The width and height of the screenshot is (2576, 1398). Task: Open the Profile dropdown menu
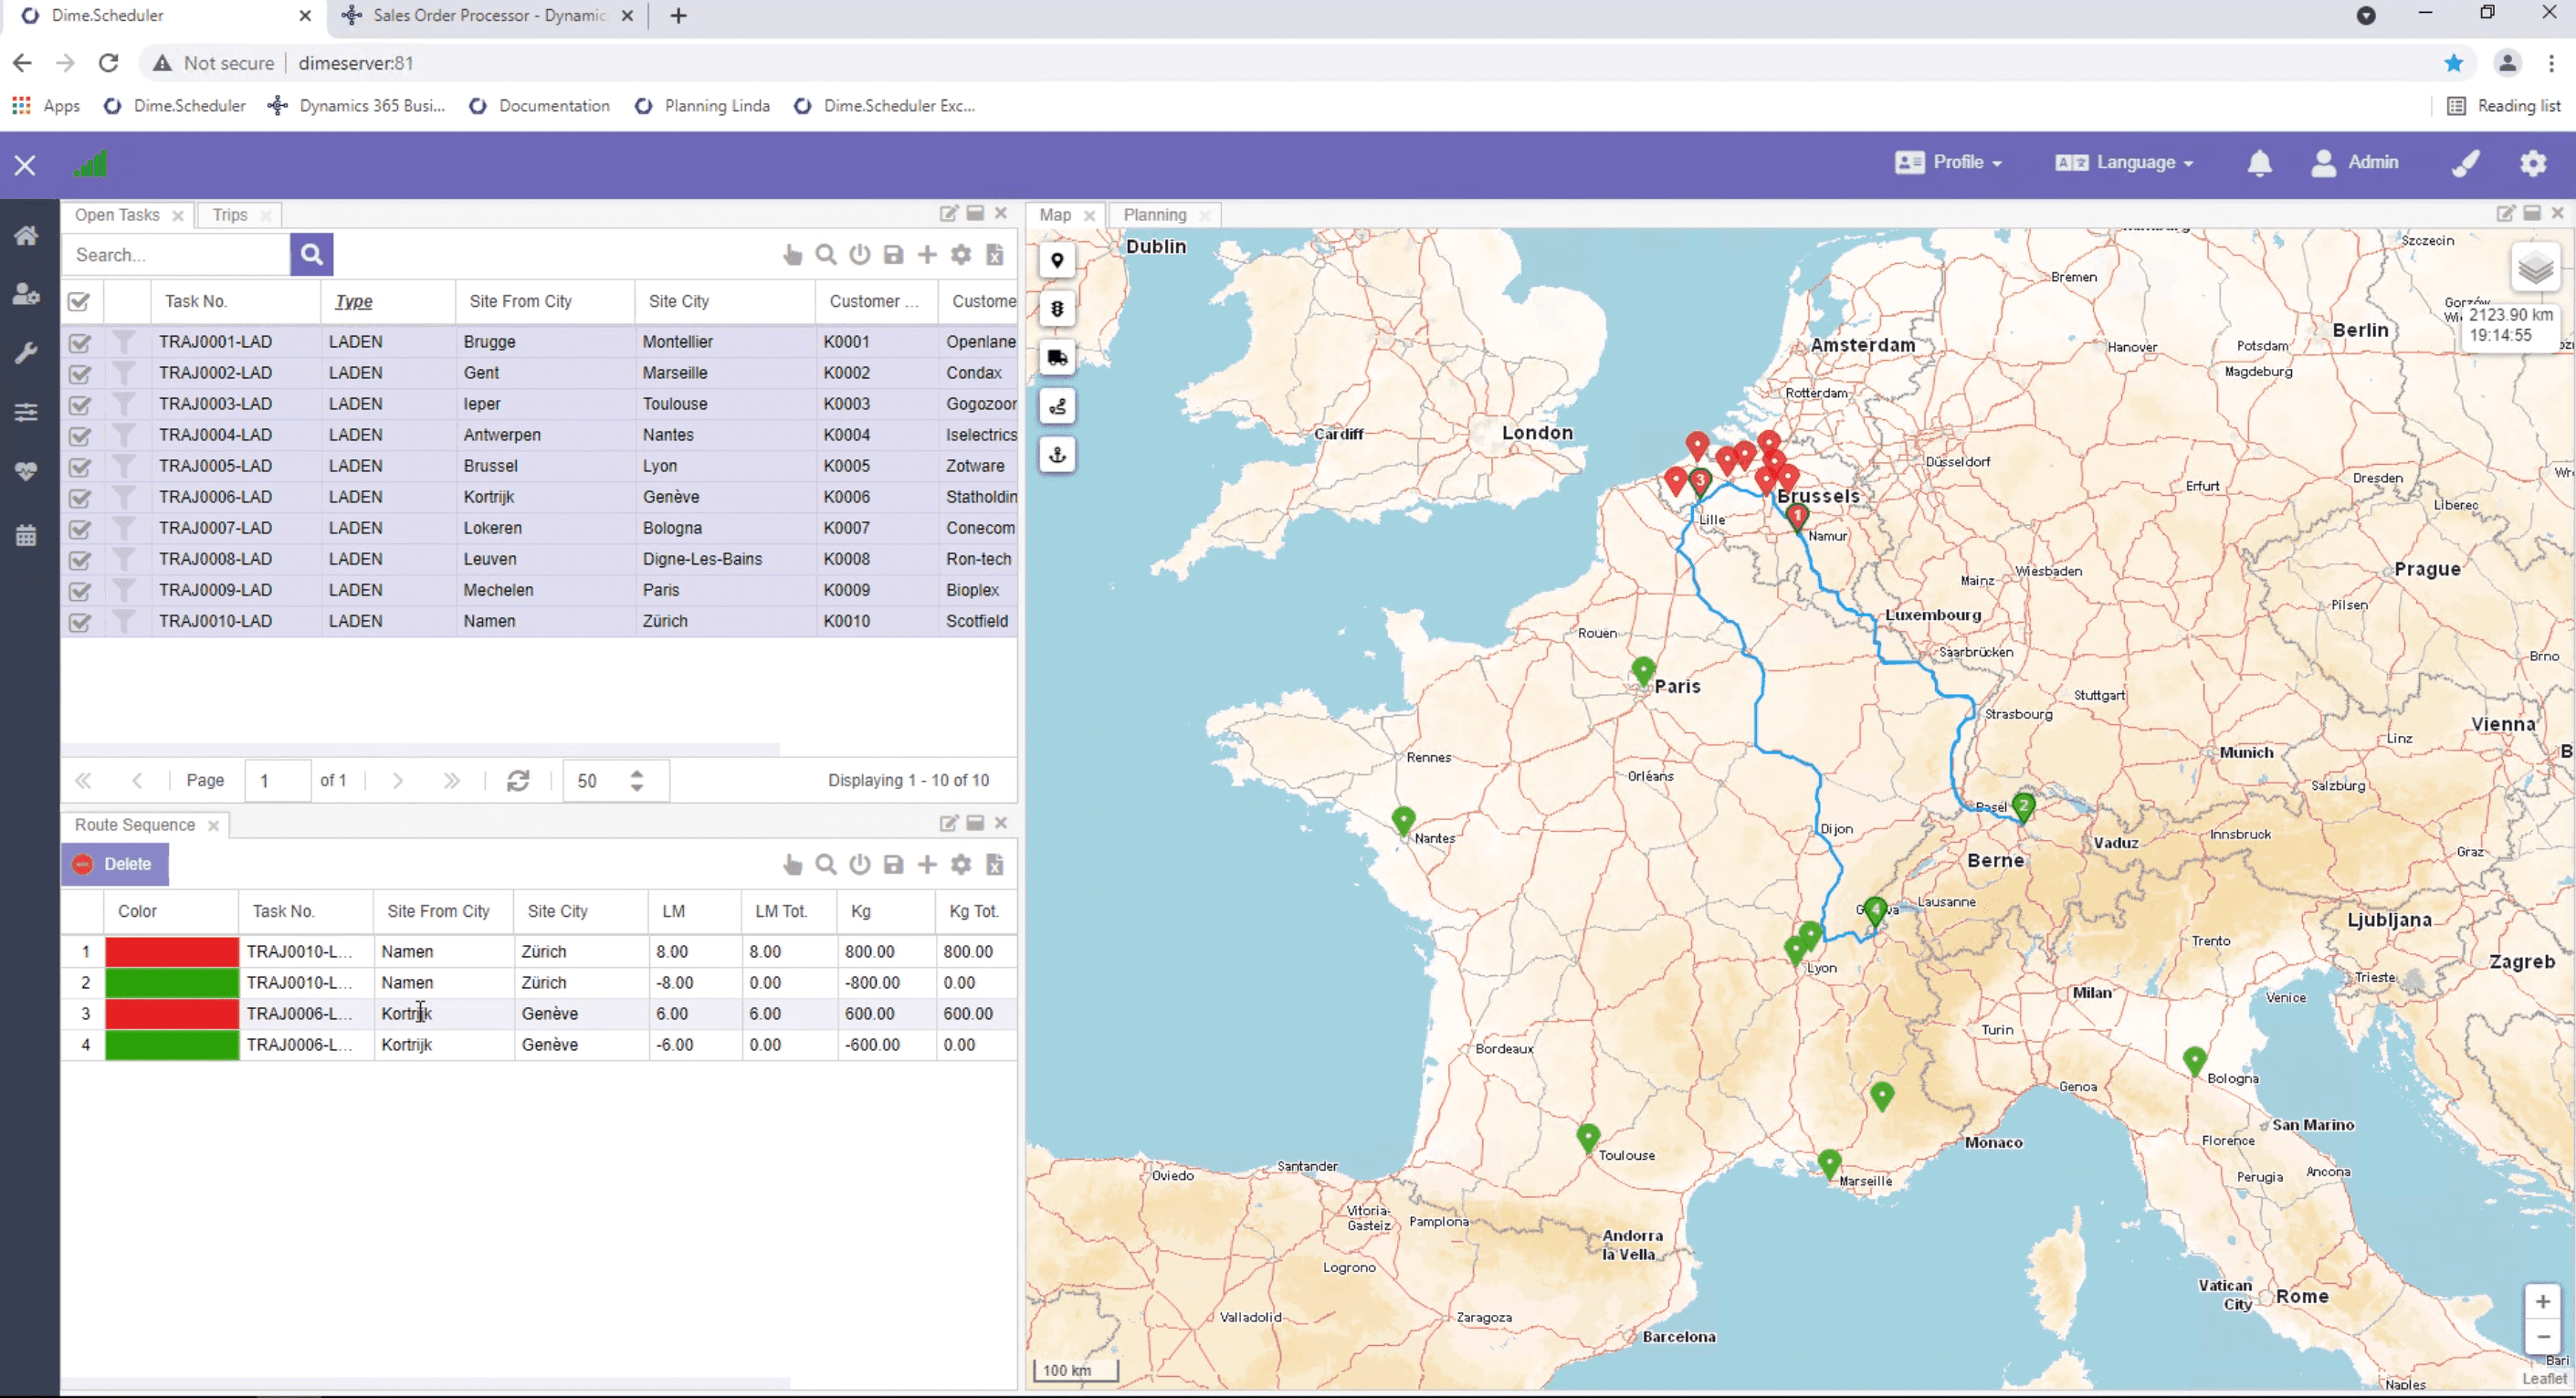point(1948,162)
